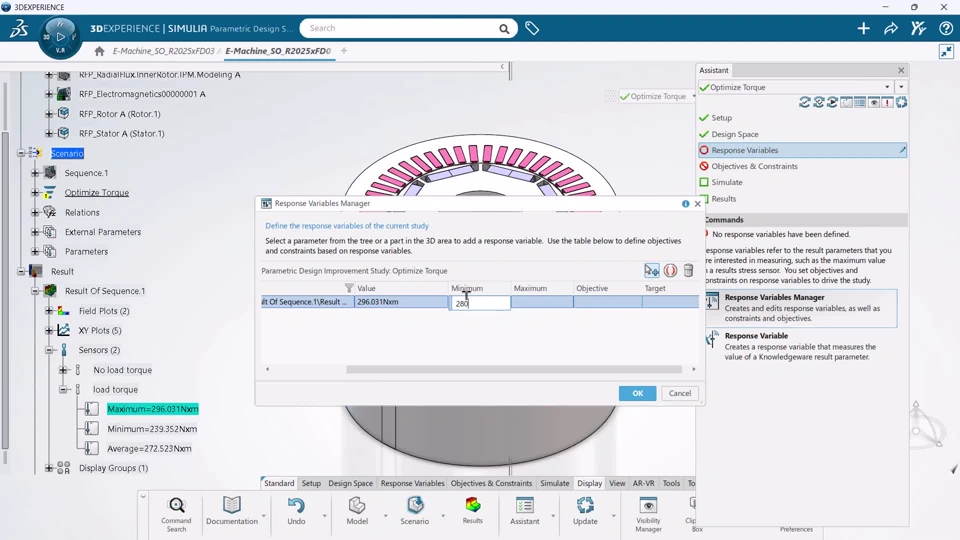Image resolution: width=960 pixels, height=540 pixels.
Task: Expand the Display Groups (1) node
Action: [50, 468]
